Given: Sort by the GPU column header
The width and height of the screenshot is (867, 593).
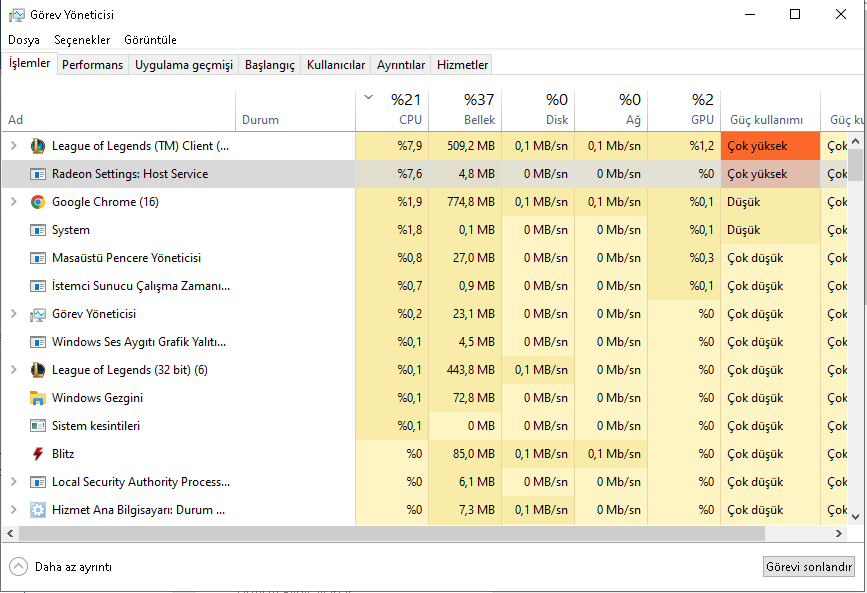Looking at the screenshot, I should [x=684, y=110].
